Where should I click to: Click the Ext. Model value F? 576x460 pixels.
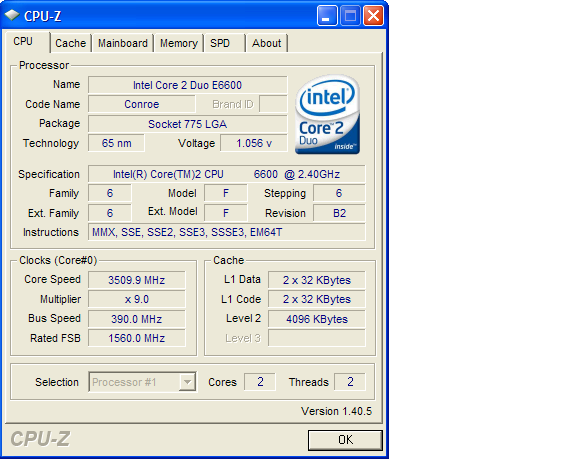pos(226,213)
